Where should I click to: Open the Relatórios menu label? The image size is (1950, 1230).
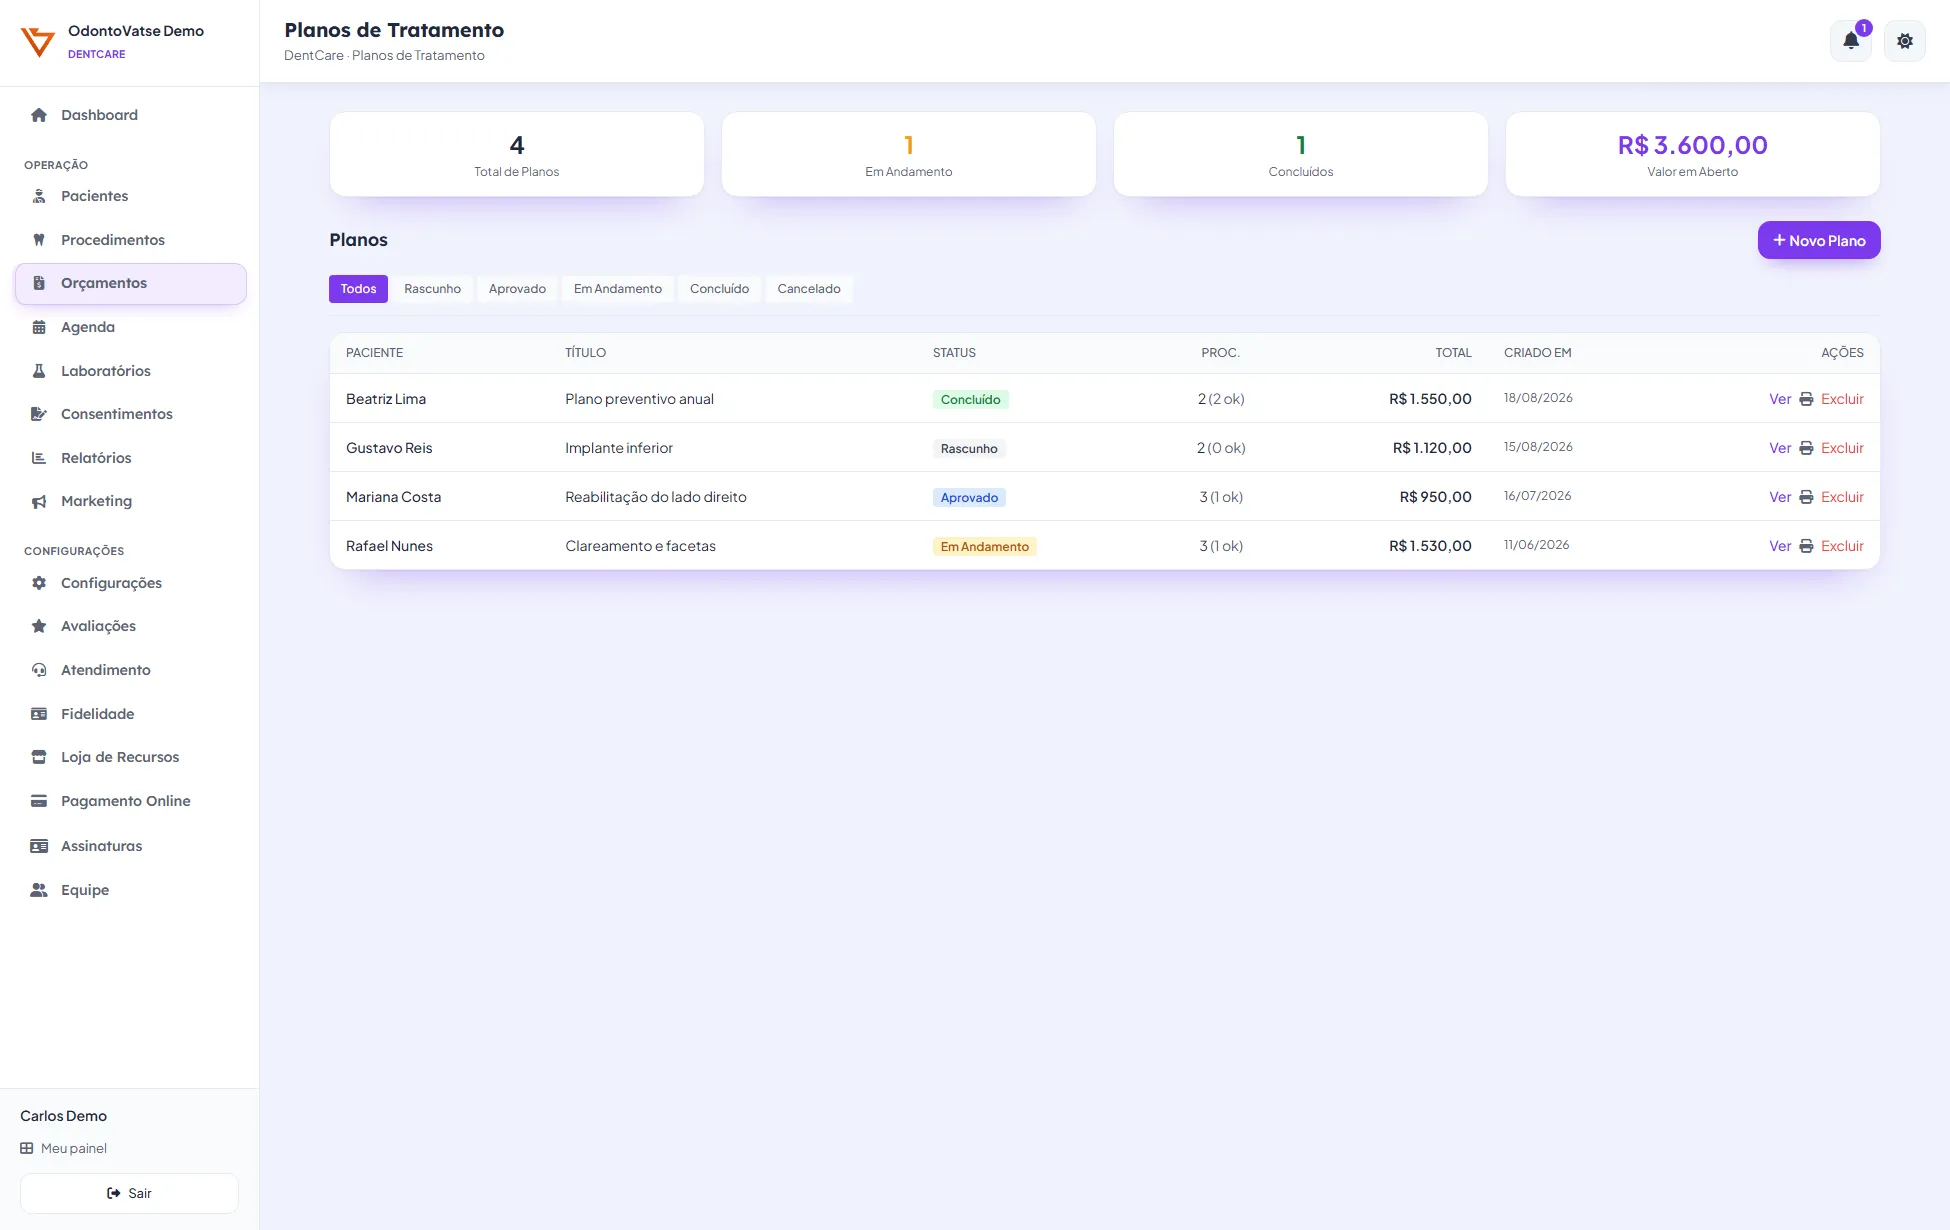click(96, 458)
